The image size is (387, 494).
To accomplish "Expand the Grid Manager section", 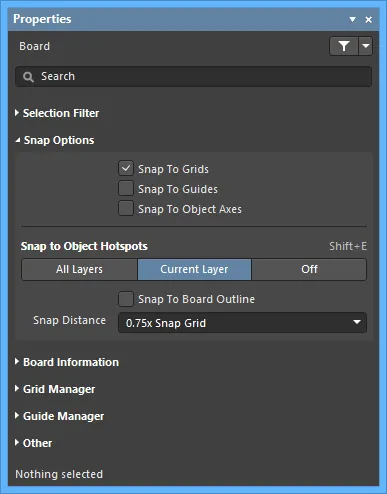I will [x=55, y=389].
